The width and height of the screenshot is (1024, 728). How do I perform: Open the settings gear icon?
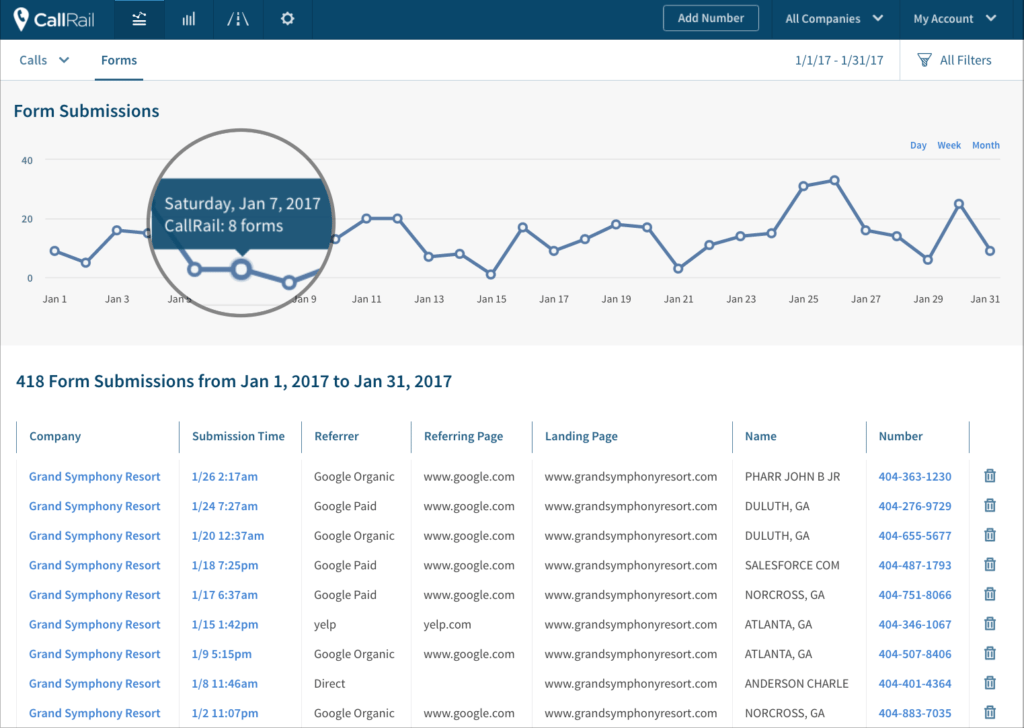pos(287,18)
